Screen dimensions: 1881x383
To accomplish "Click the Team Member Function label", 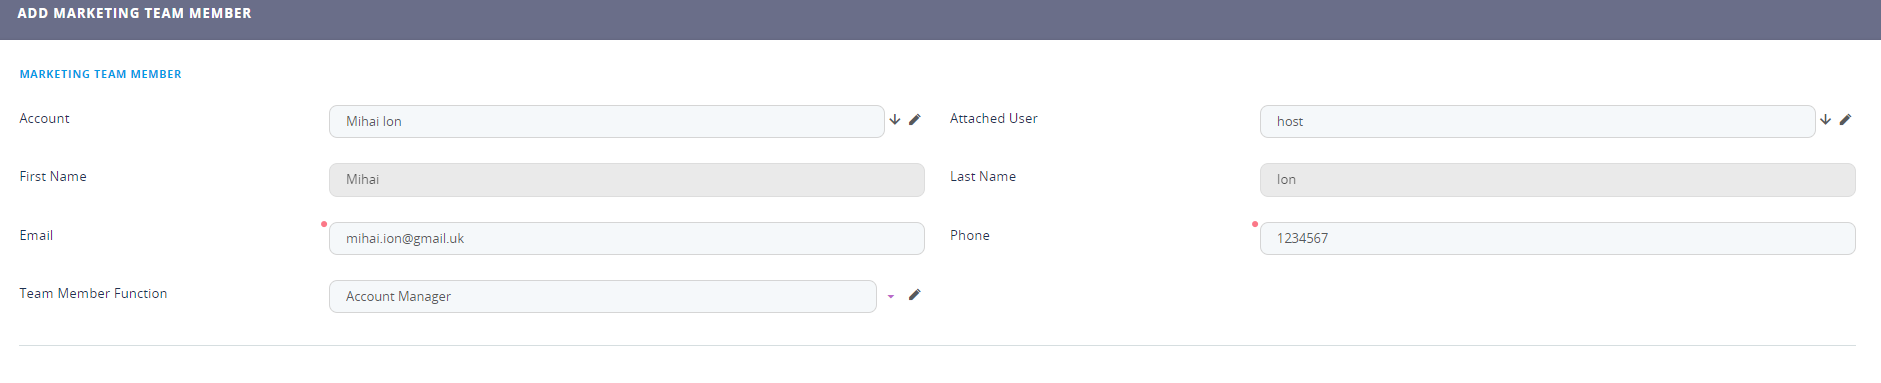I will (x=93, y=293).
